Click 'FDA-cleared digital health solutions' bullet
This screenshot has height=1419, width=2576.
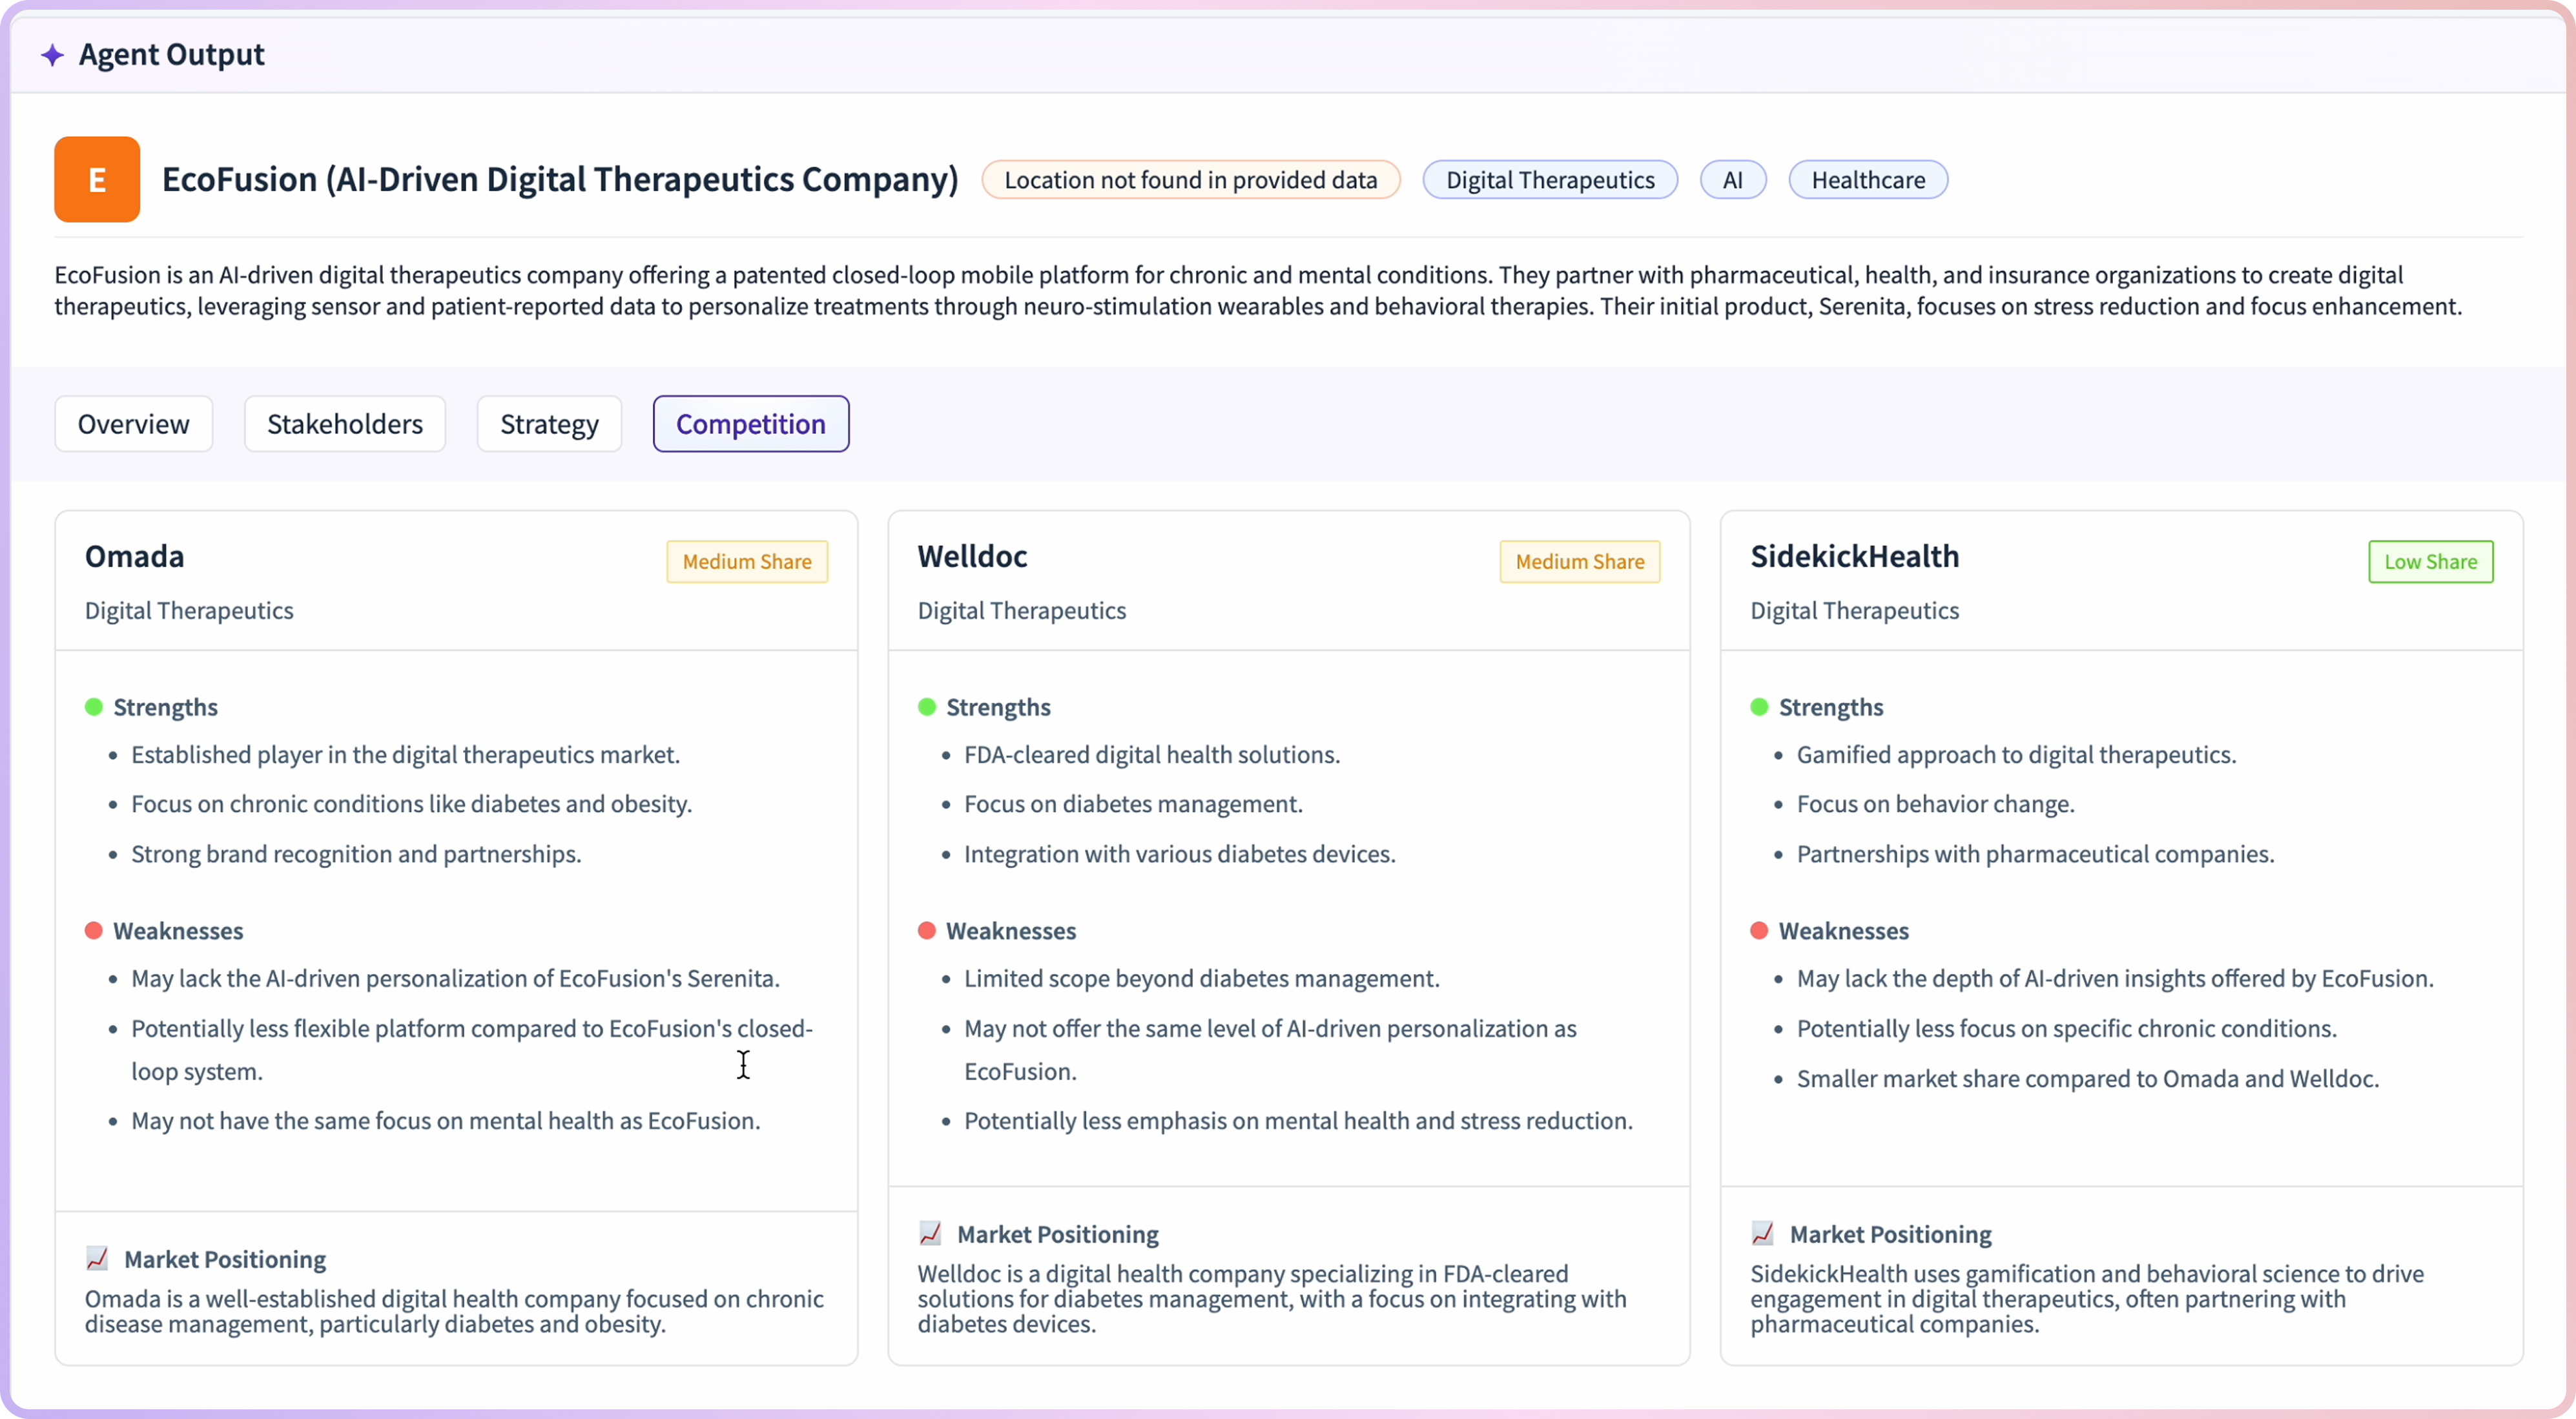tap(1151, 755)
